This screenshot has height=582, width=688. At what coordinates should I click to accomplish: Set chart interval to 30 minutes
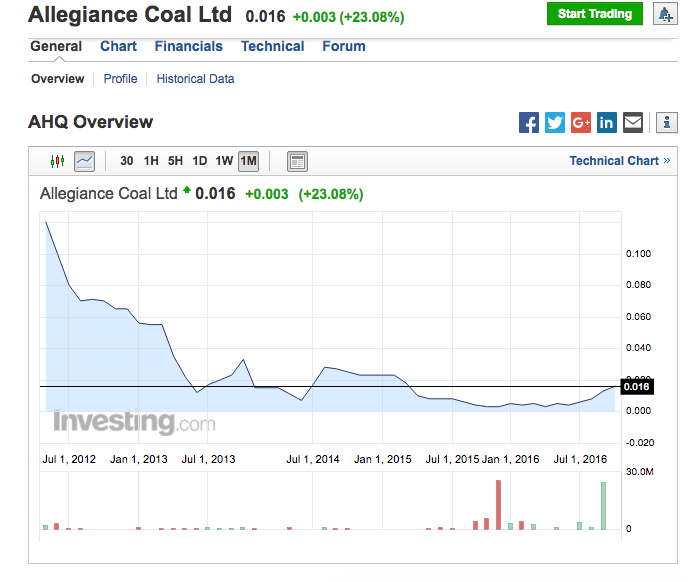coord(127,161)
